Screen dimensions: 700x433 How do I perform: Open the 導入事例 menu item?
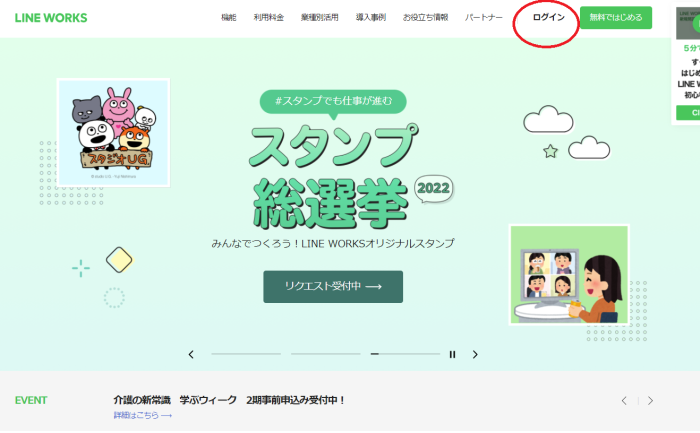coord(371,17)
